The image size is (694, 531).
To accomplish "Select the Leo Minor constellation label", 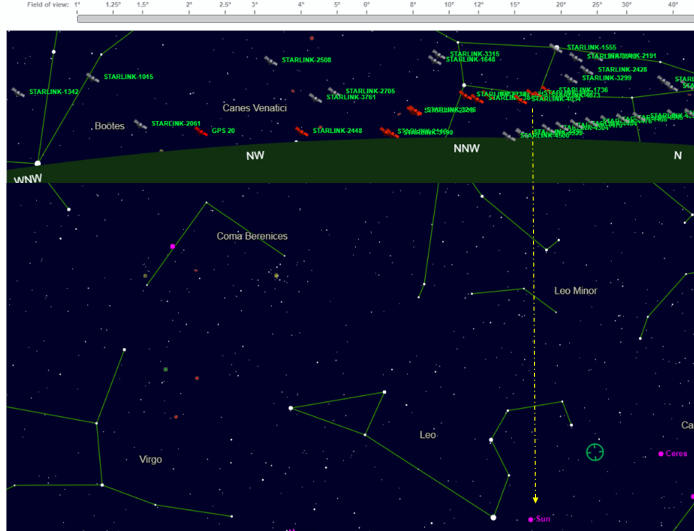I will tap(575, 291).
